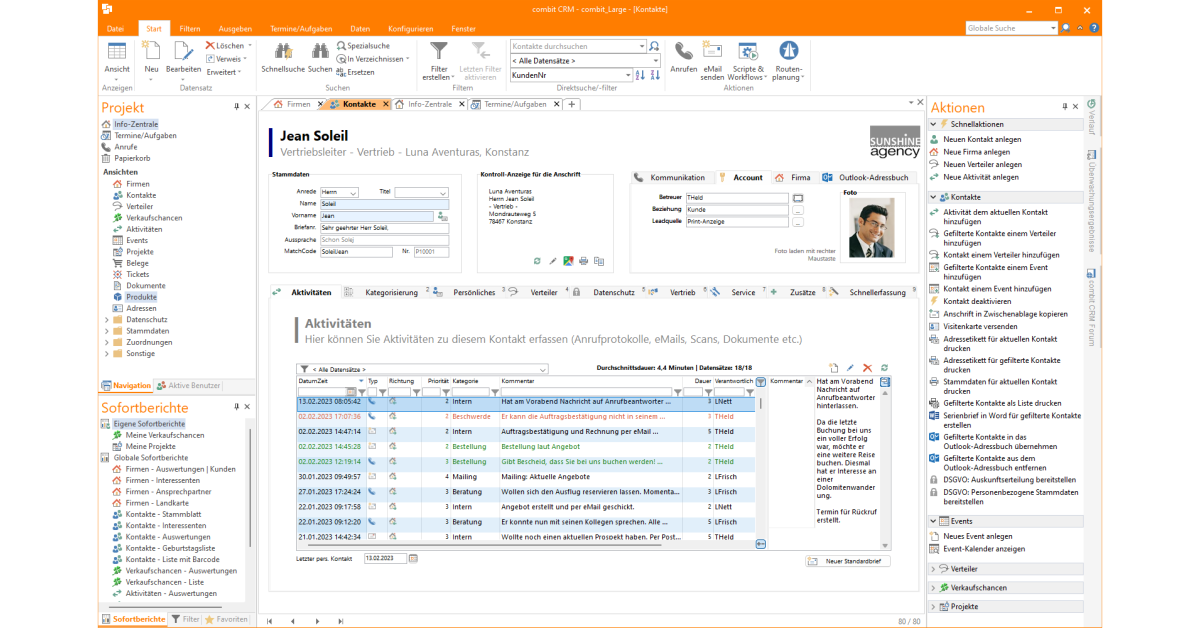
Task: Click the search magnifier beside Kontakte durchsuchen
Action: point(655,46)
